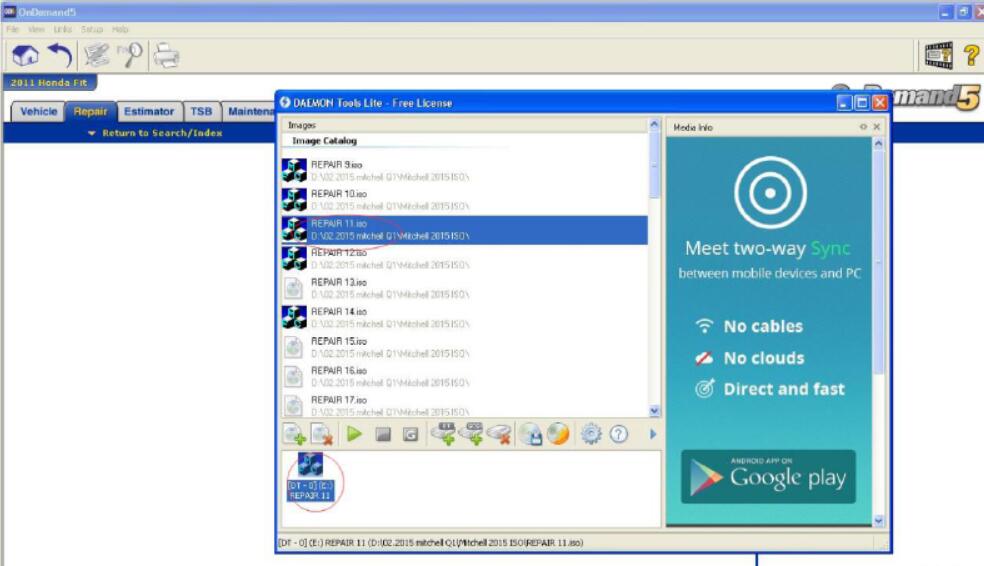The height and width of the screenshot is (566, 984).
Task: Click the Back arrow in OnDemand5 toolbar
Action: [x=60, y=55]
